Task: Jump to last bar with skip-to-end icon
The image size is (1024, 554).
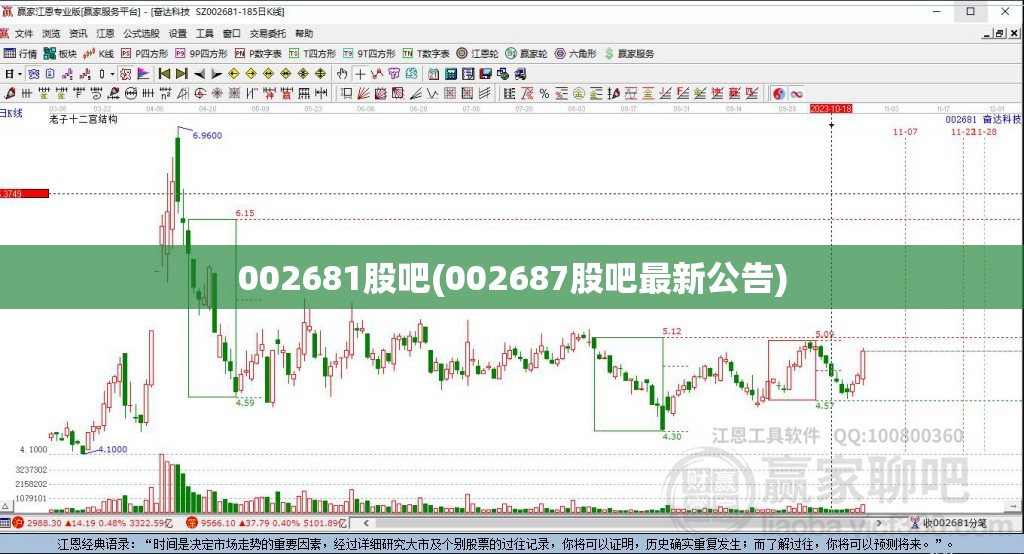Action: point(182,74)
